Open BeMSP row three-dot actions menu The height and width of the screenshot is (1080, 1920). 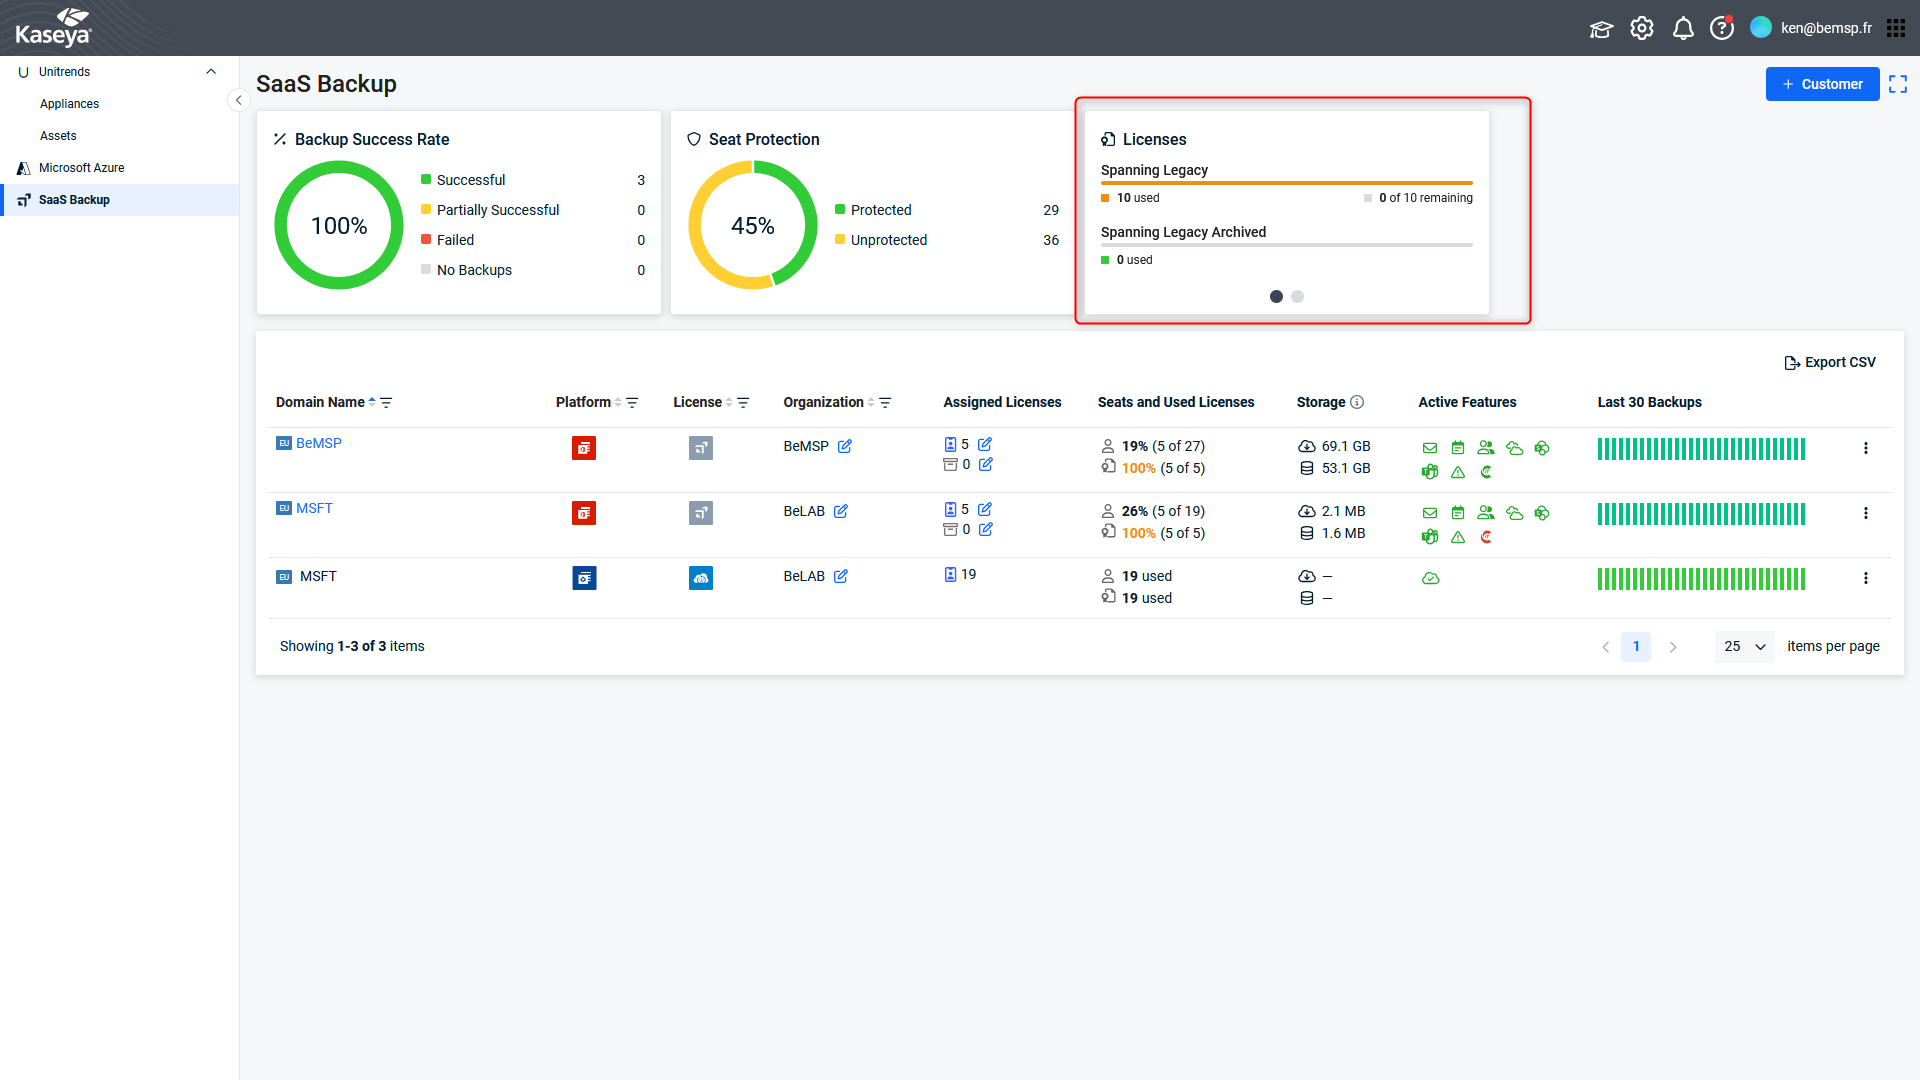1865,448
